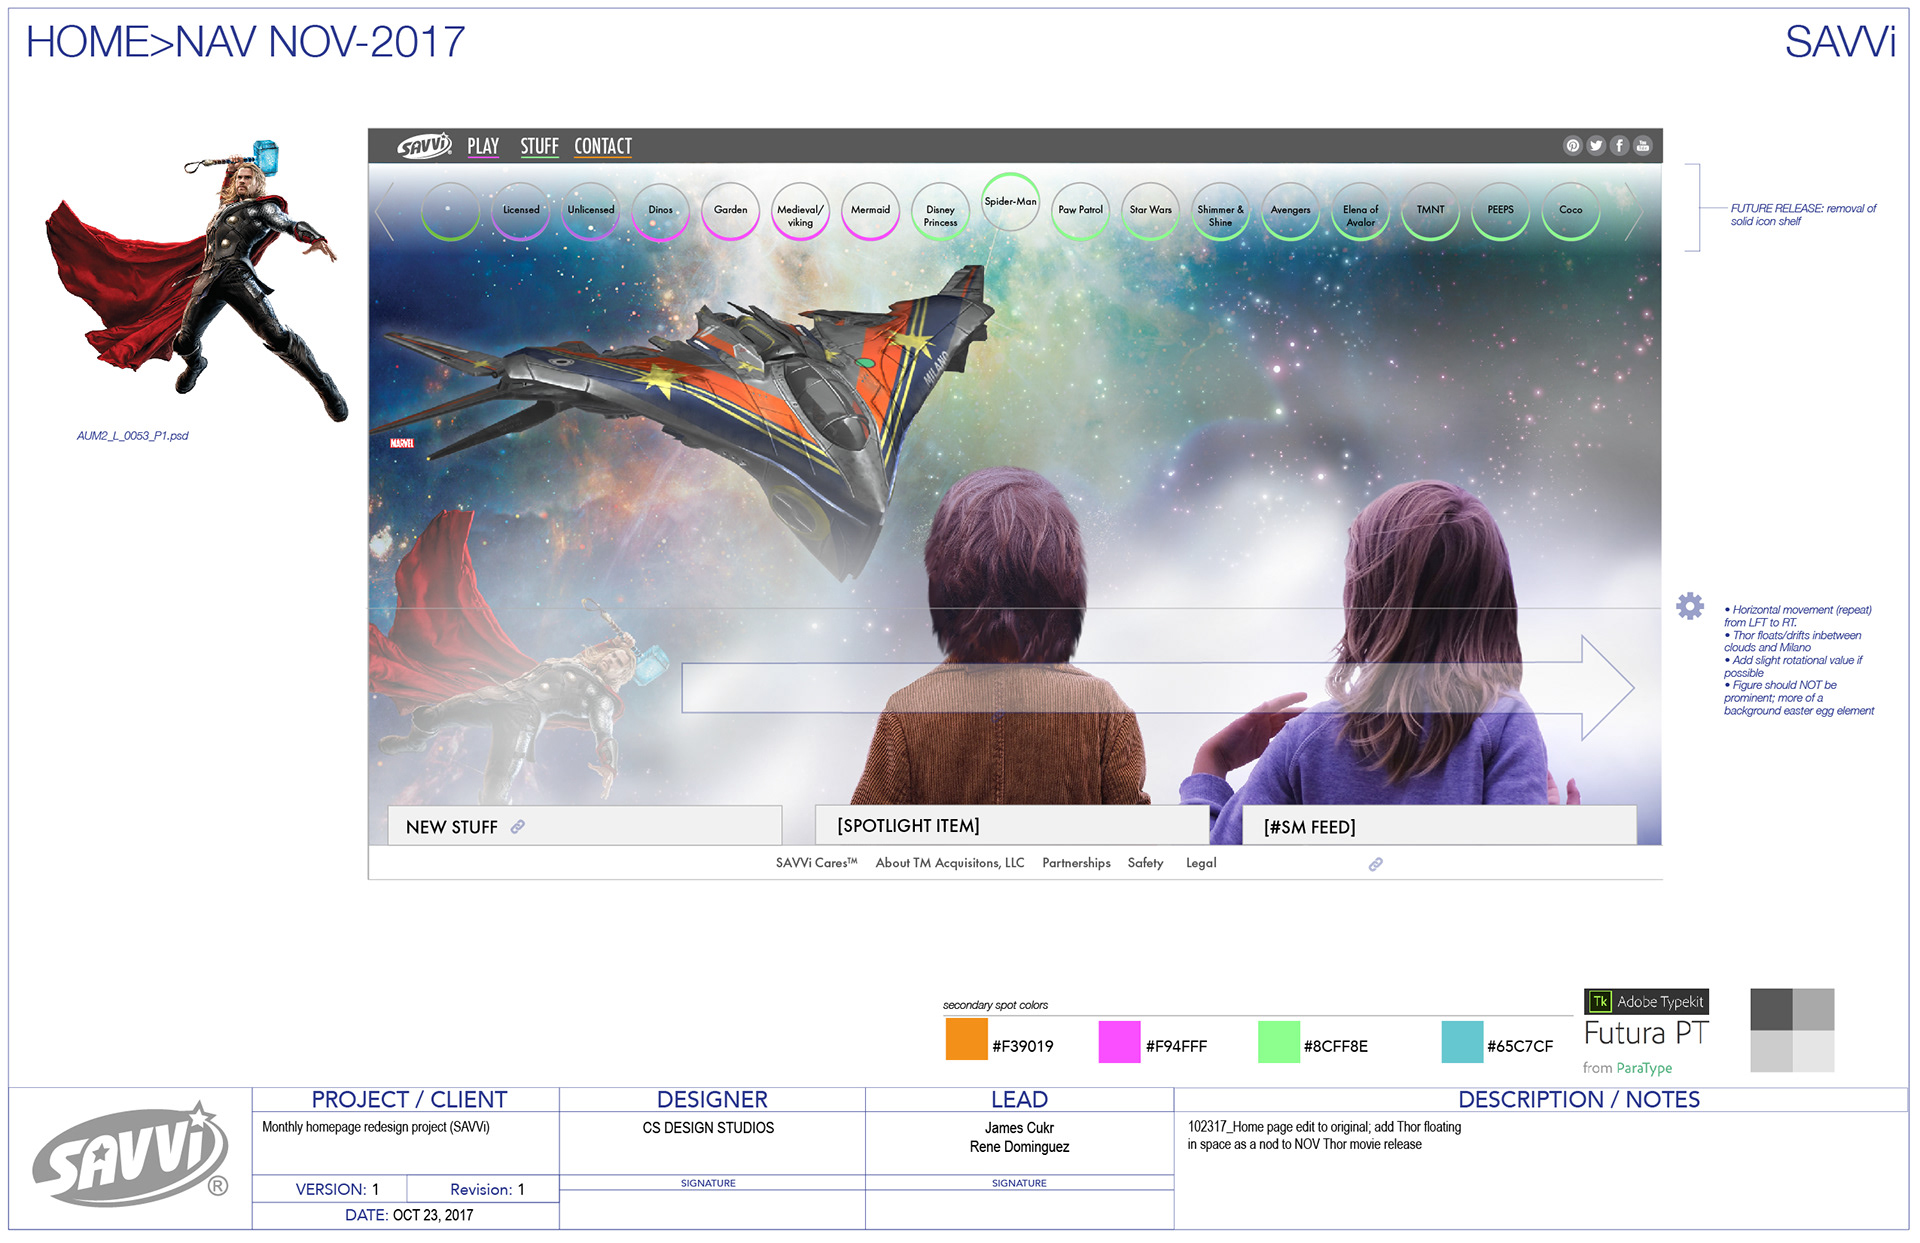This screenshot has width=1920, height=1243.
Task: Open the STUFF menu
Action: click(539, 147)
